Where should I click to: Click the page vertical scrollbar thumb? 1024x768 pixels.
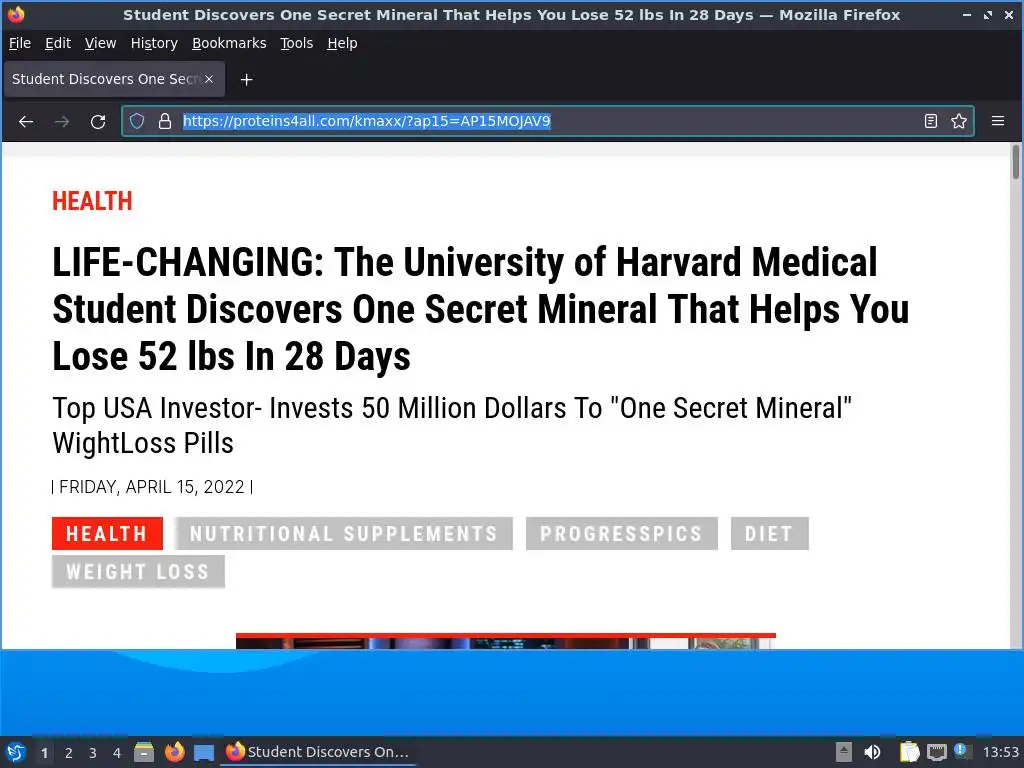click(x=1016, y=162)
